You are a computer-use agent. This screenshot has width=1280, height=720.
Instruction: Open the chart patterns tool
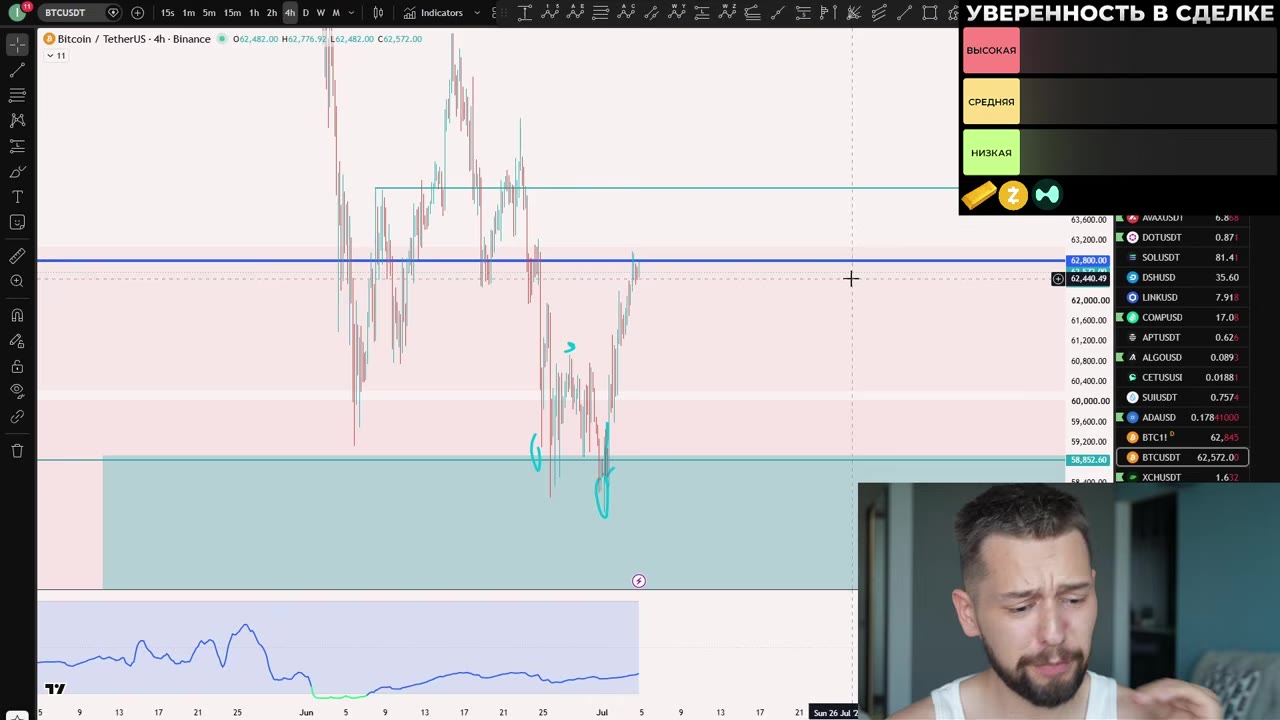tap(17, 120)
